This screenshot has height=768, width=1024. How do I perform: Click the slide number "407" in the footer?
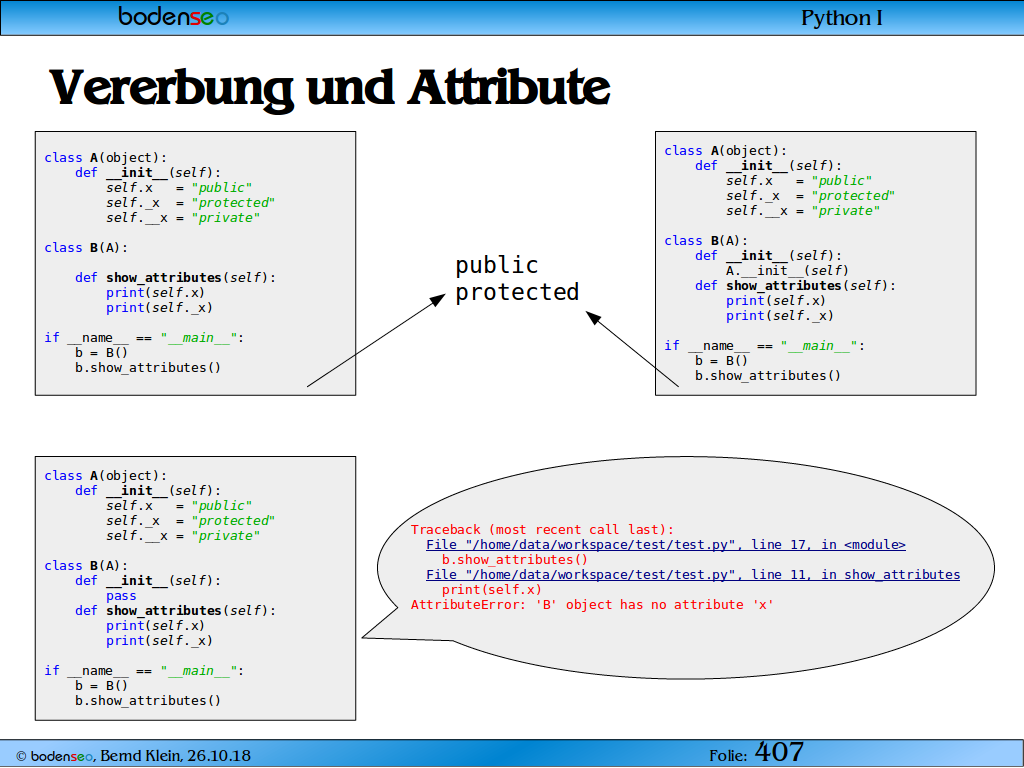[778, 752]
